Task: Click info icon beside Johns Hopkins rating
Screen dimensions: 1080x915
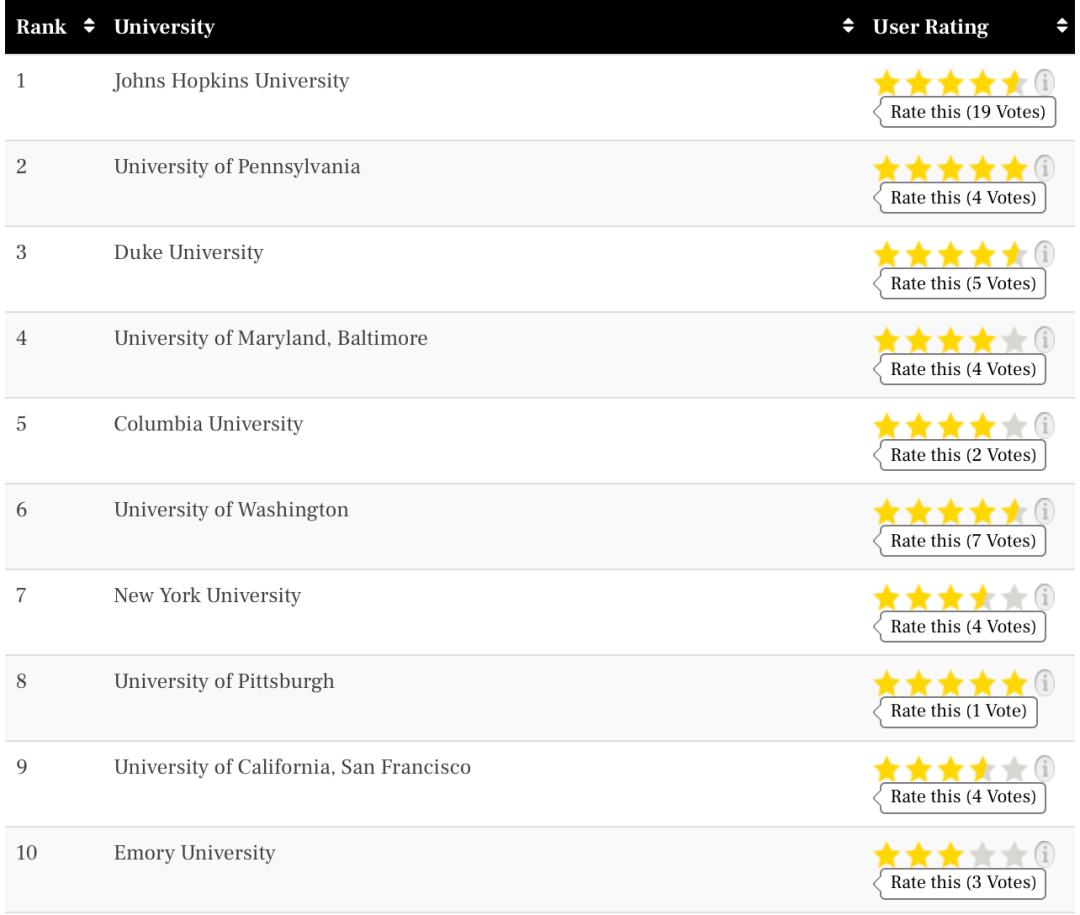Action: point(1044,81)
